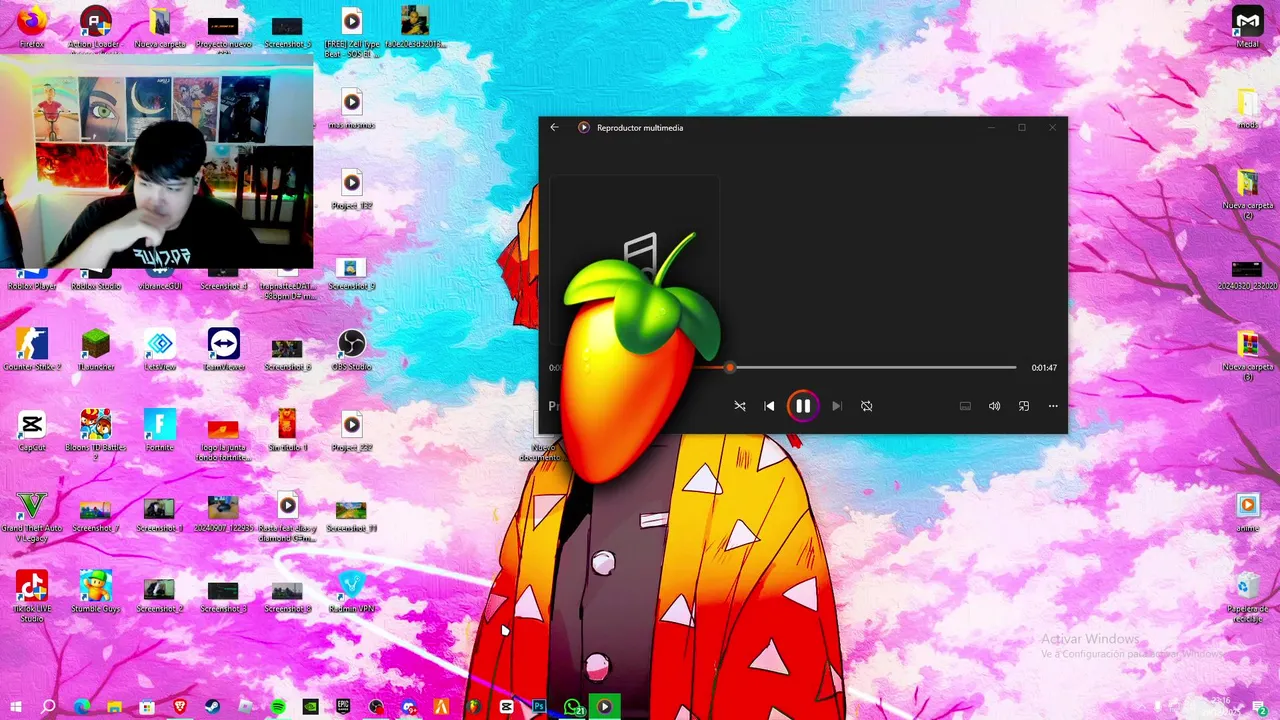1280x720 pixels.
Task: Open Epic Games from the taskbar
Action: click(x=343, y=707)
